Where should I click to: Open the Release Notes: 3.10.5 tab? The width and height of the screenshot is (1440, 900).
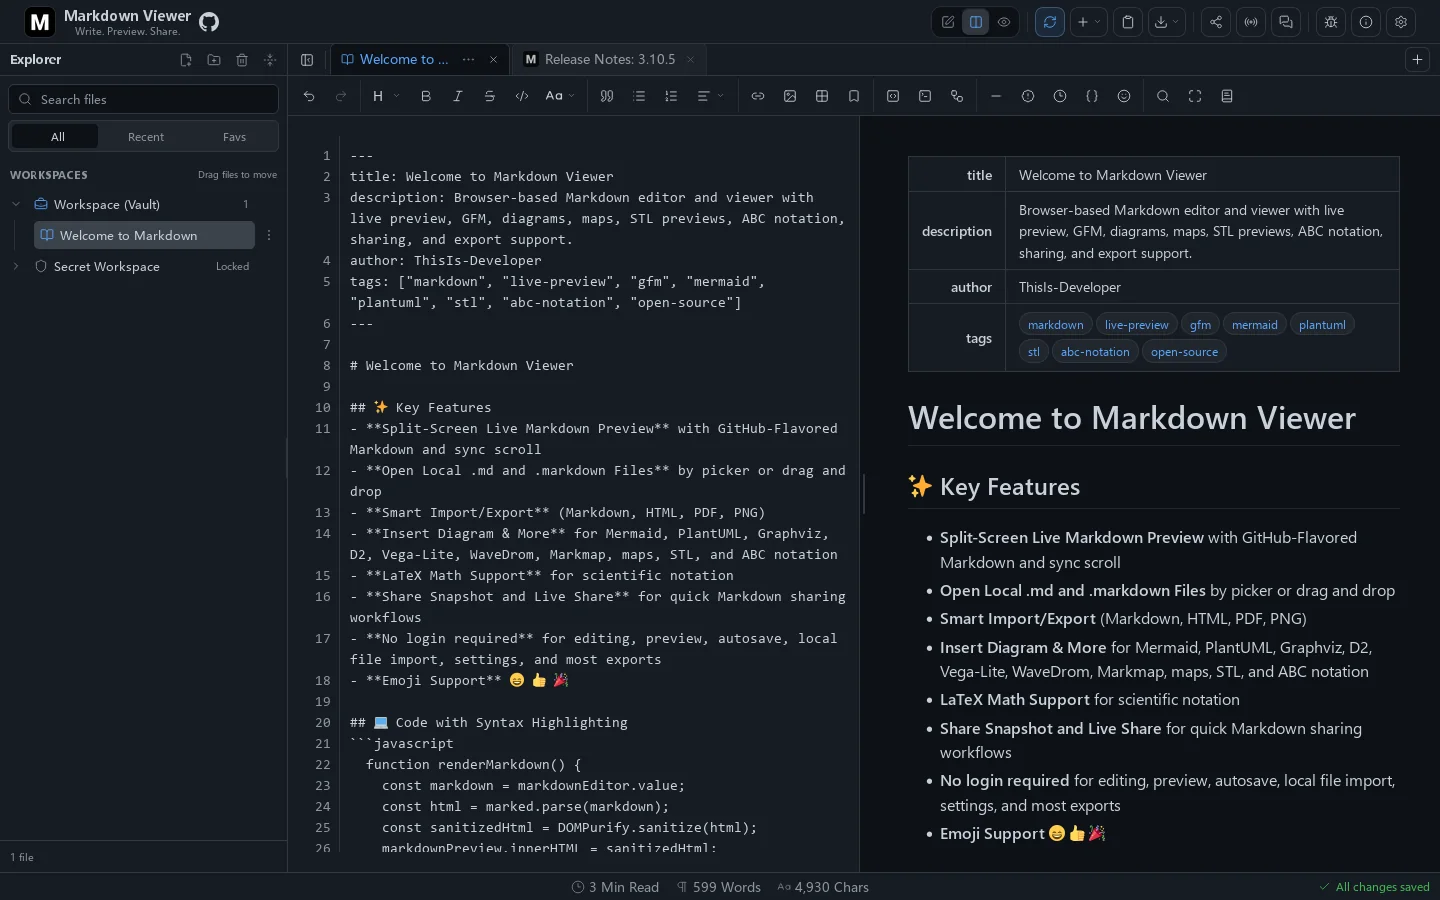coord(610,60)
